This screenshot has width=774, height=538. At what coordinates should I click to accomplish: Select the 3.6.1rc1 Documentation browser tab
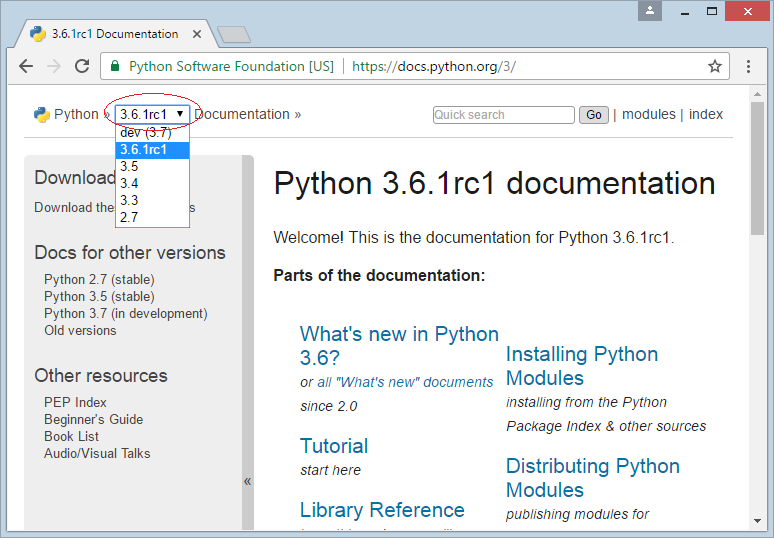pos(115,34)
